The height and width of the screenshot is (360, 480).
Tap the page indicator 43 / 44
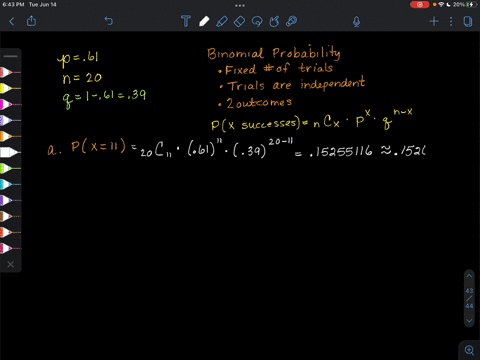[469, 298]
